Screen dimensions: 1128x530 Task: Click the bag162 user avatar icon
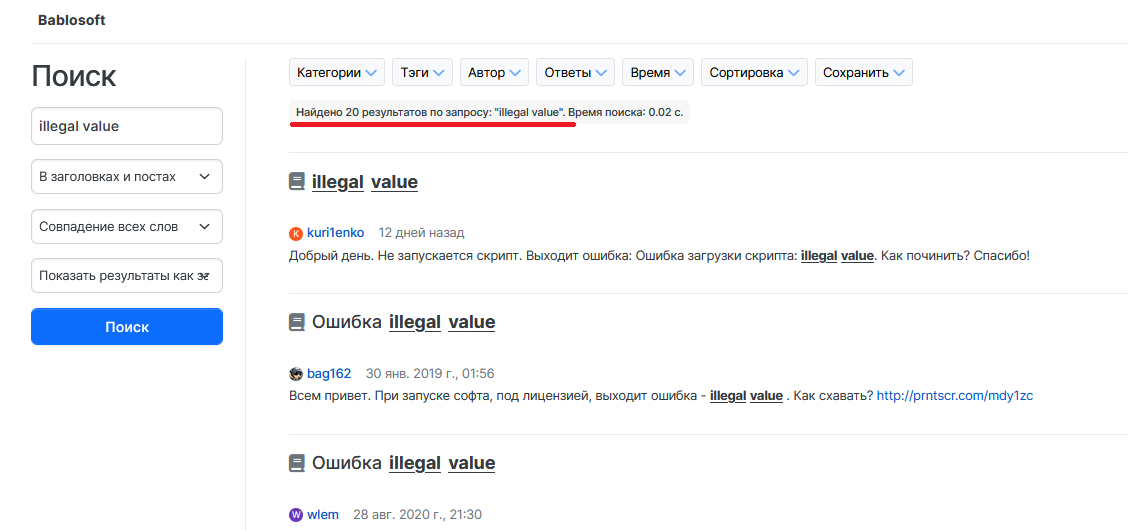click(296, 374)
